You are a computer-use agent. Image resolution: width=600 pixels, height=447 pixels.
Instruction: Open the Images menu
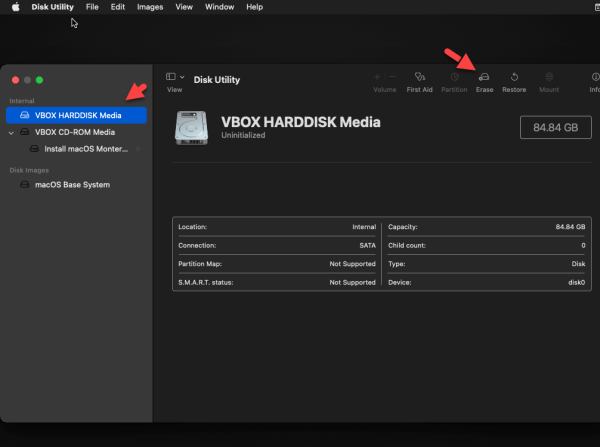tap(150, 7)
